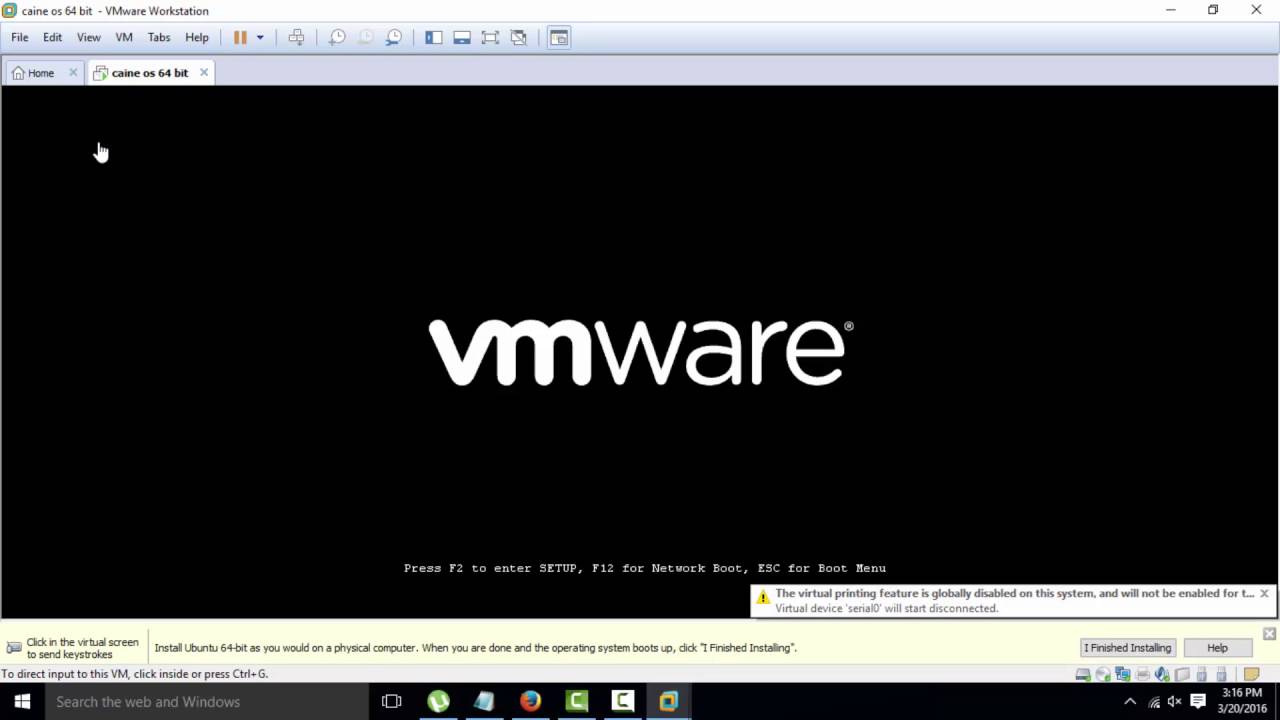
Task: Open the printer device status icon
Action: coord(1143,675)
